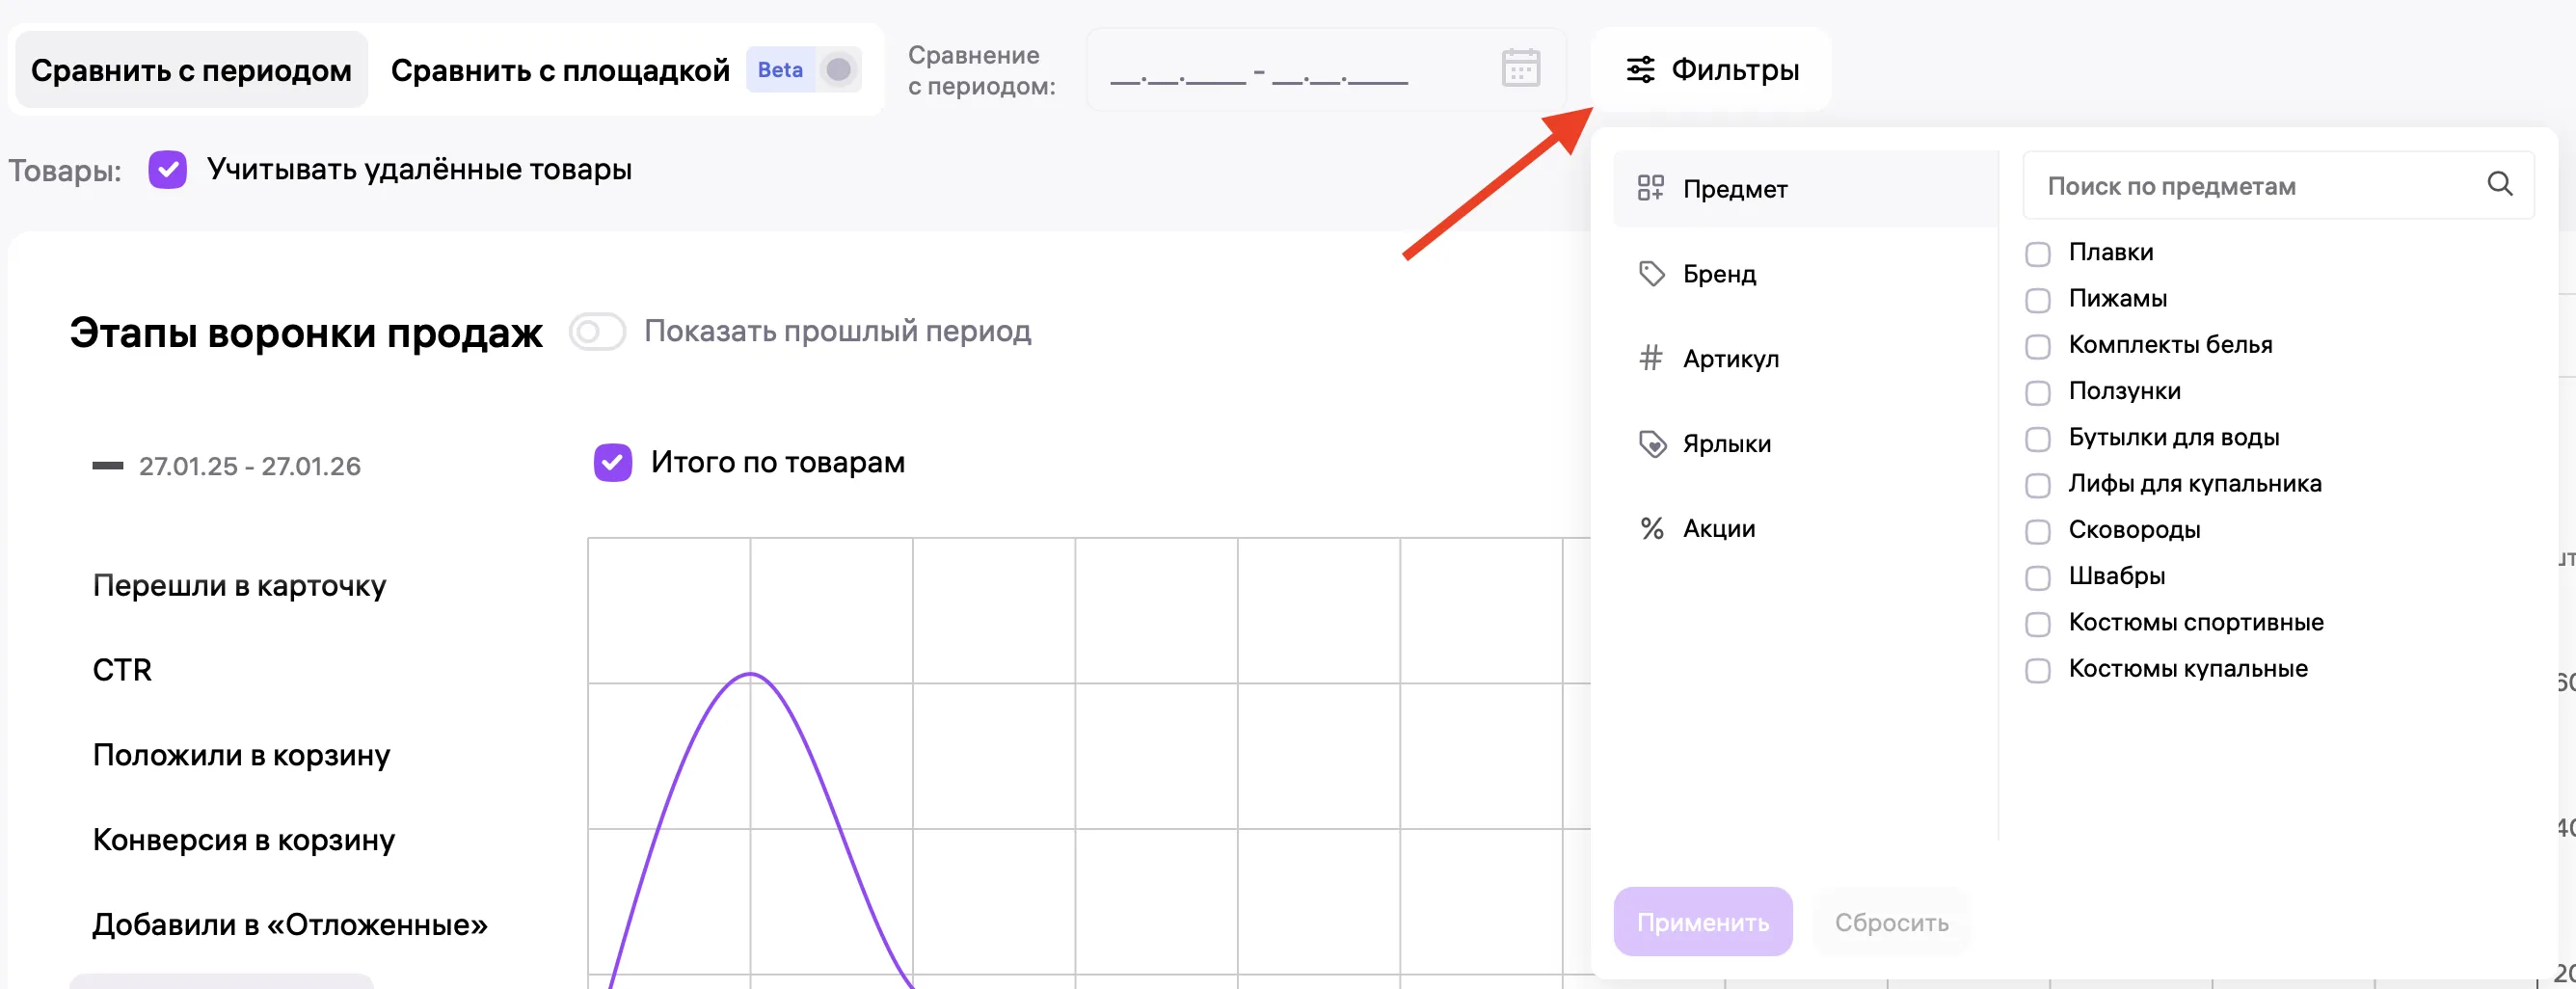Check Комплекты белья in the filter list

click(x=2038, y=345)
